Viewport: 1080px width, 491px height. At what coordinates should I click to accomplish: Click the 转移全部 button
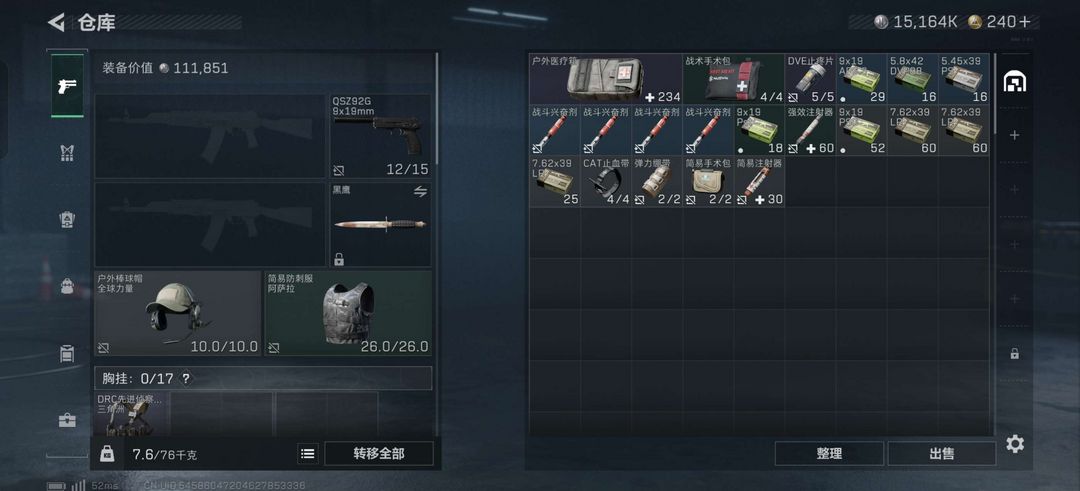[379, 454]
